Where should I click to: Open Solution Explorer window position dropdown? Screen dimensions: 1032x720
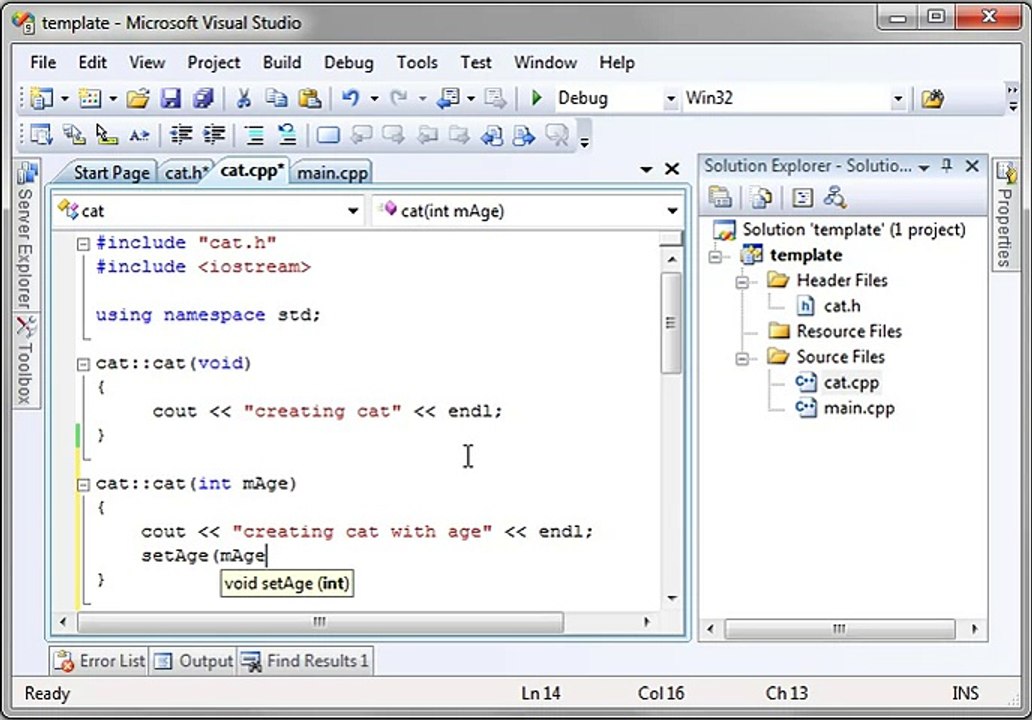(x=924, y=168)
